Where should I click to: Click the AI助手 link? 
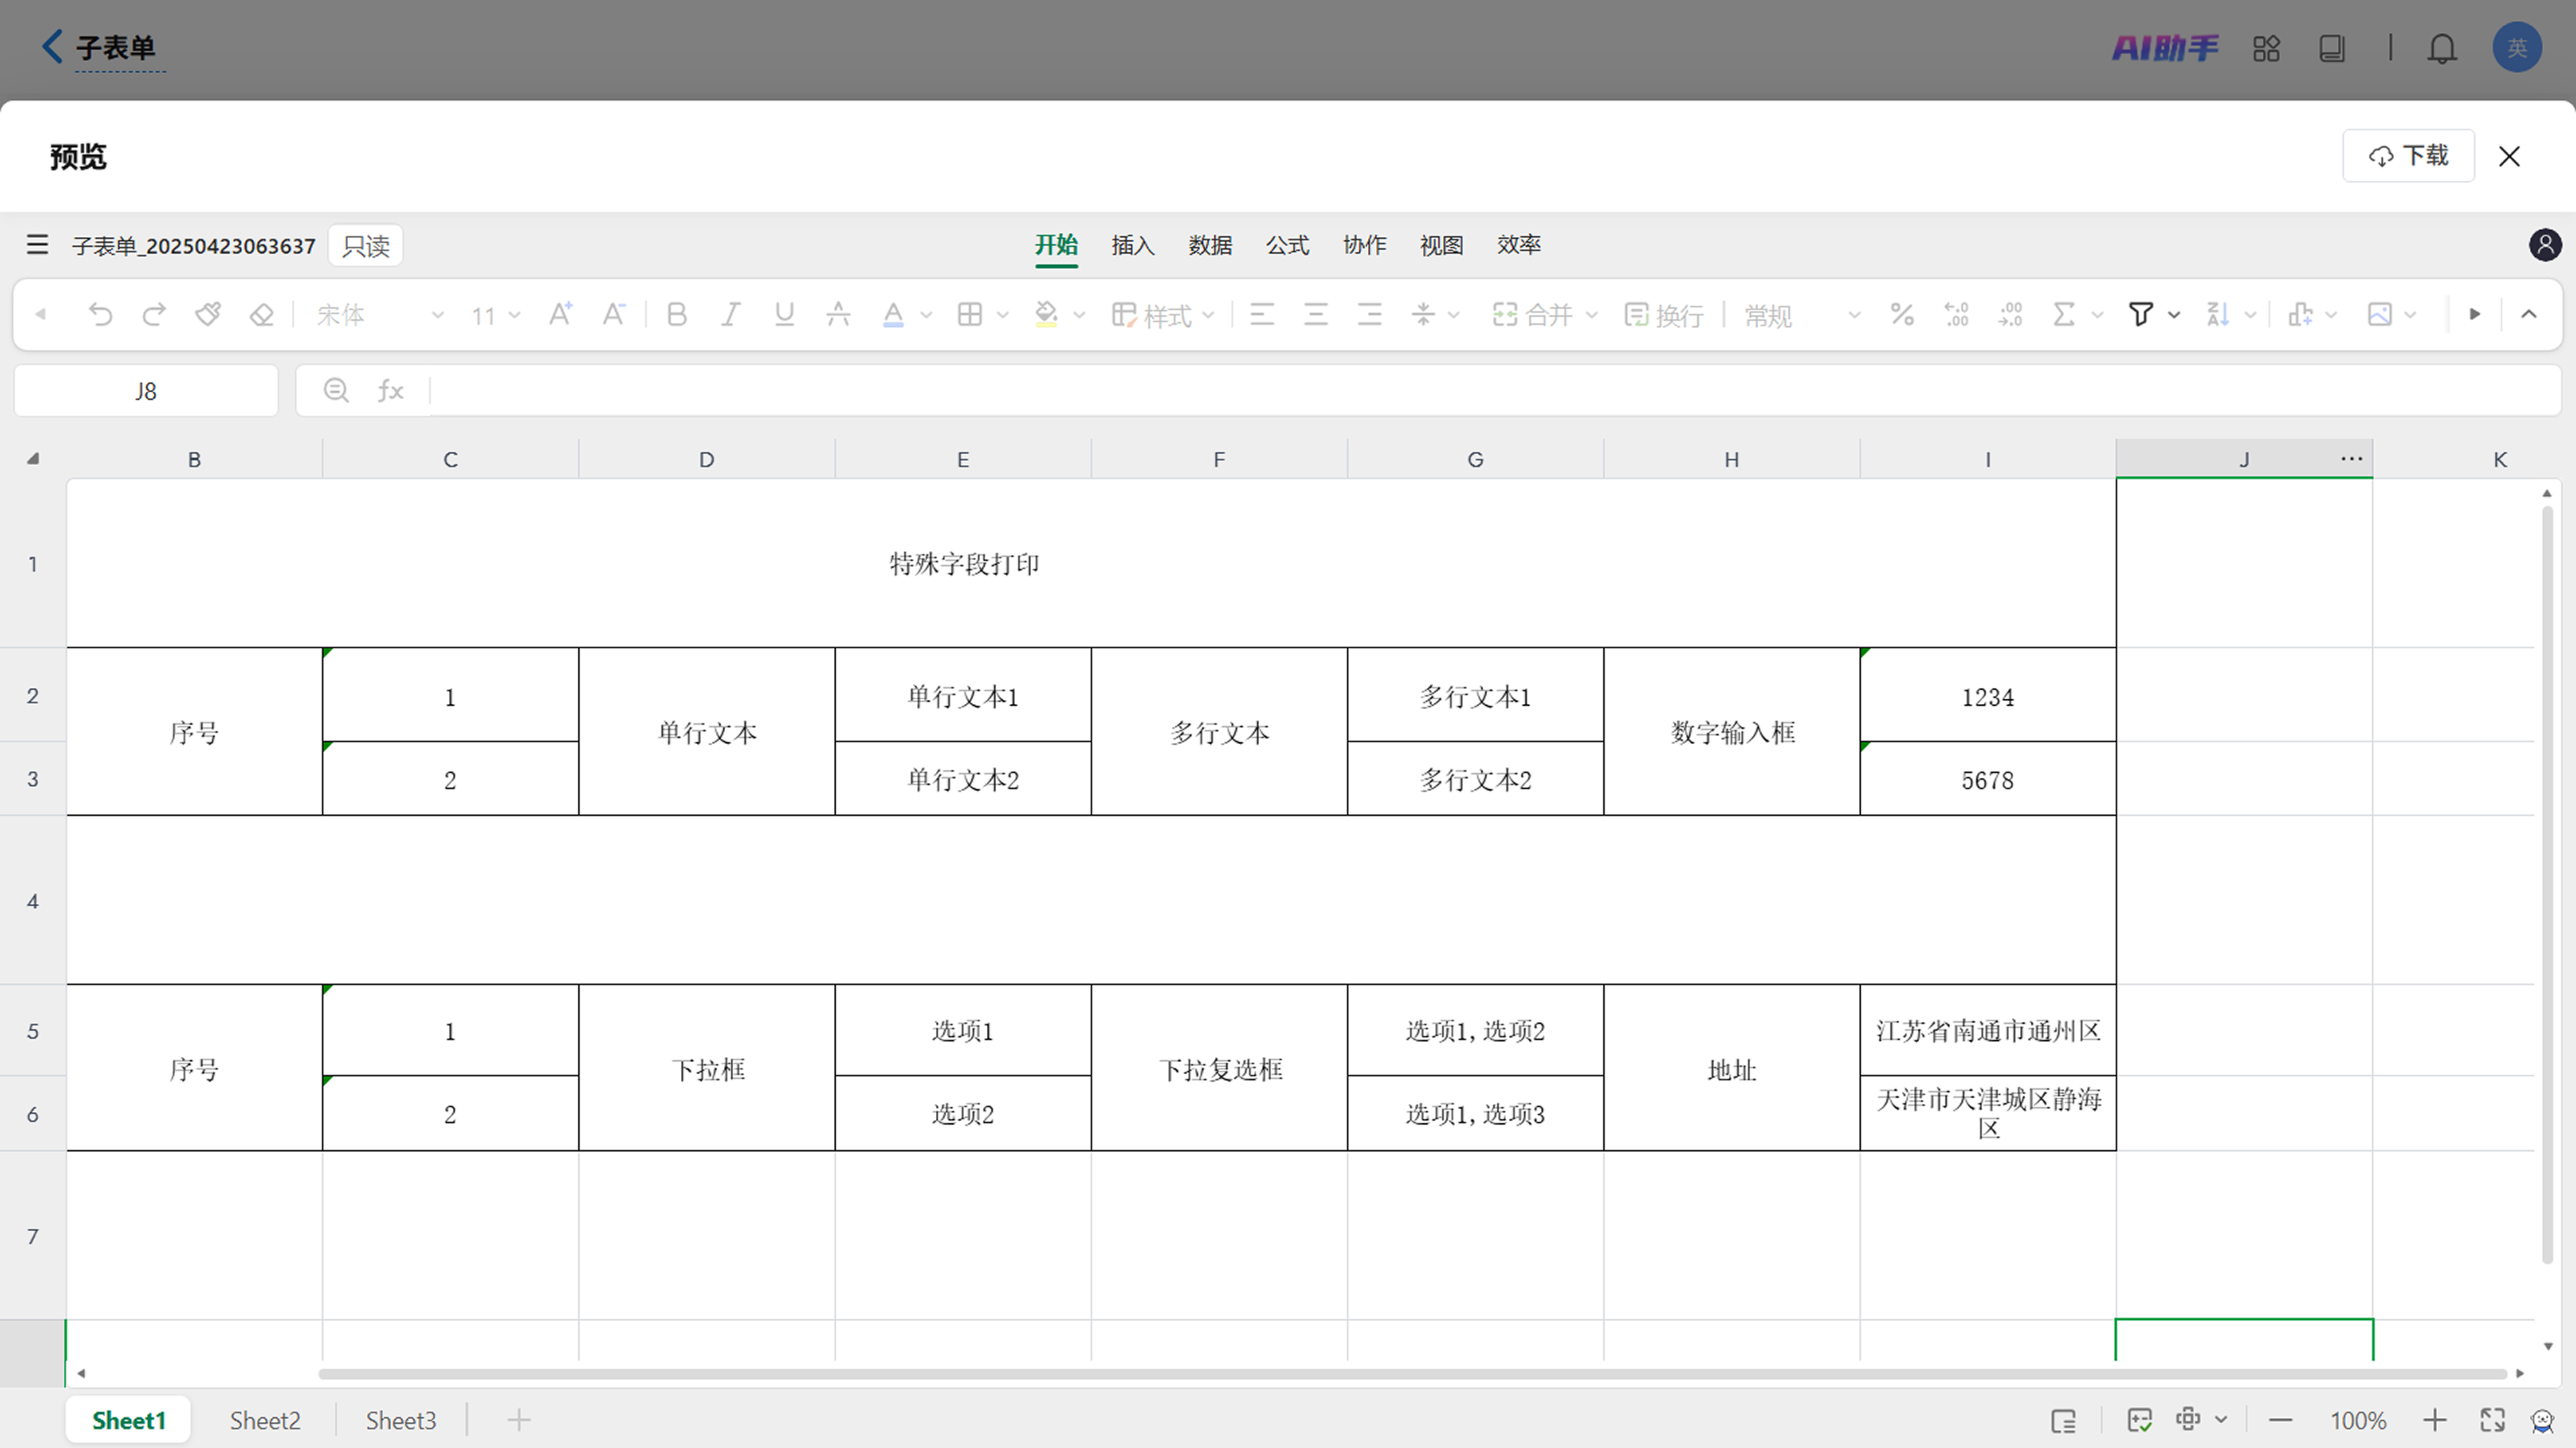[2166, 48]
